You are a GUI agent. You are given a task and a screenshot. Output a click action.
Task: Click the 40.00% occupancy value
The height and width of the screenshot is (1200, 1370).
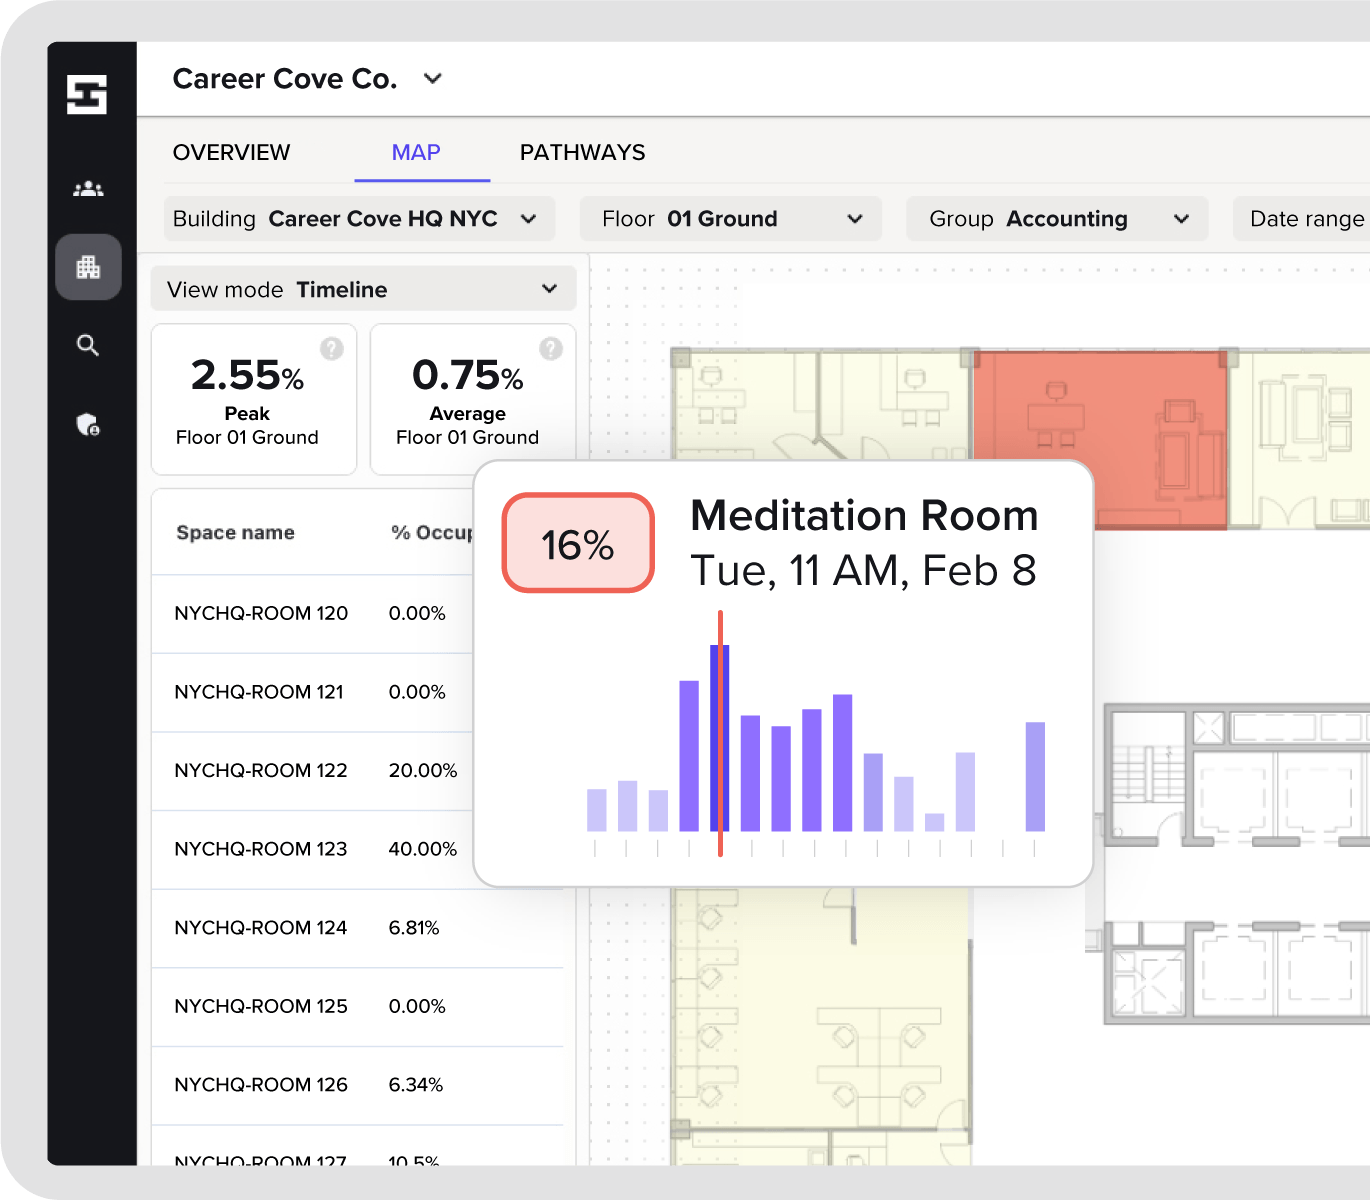tap(423, 849)
